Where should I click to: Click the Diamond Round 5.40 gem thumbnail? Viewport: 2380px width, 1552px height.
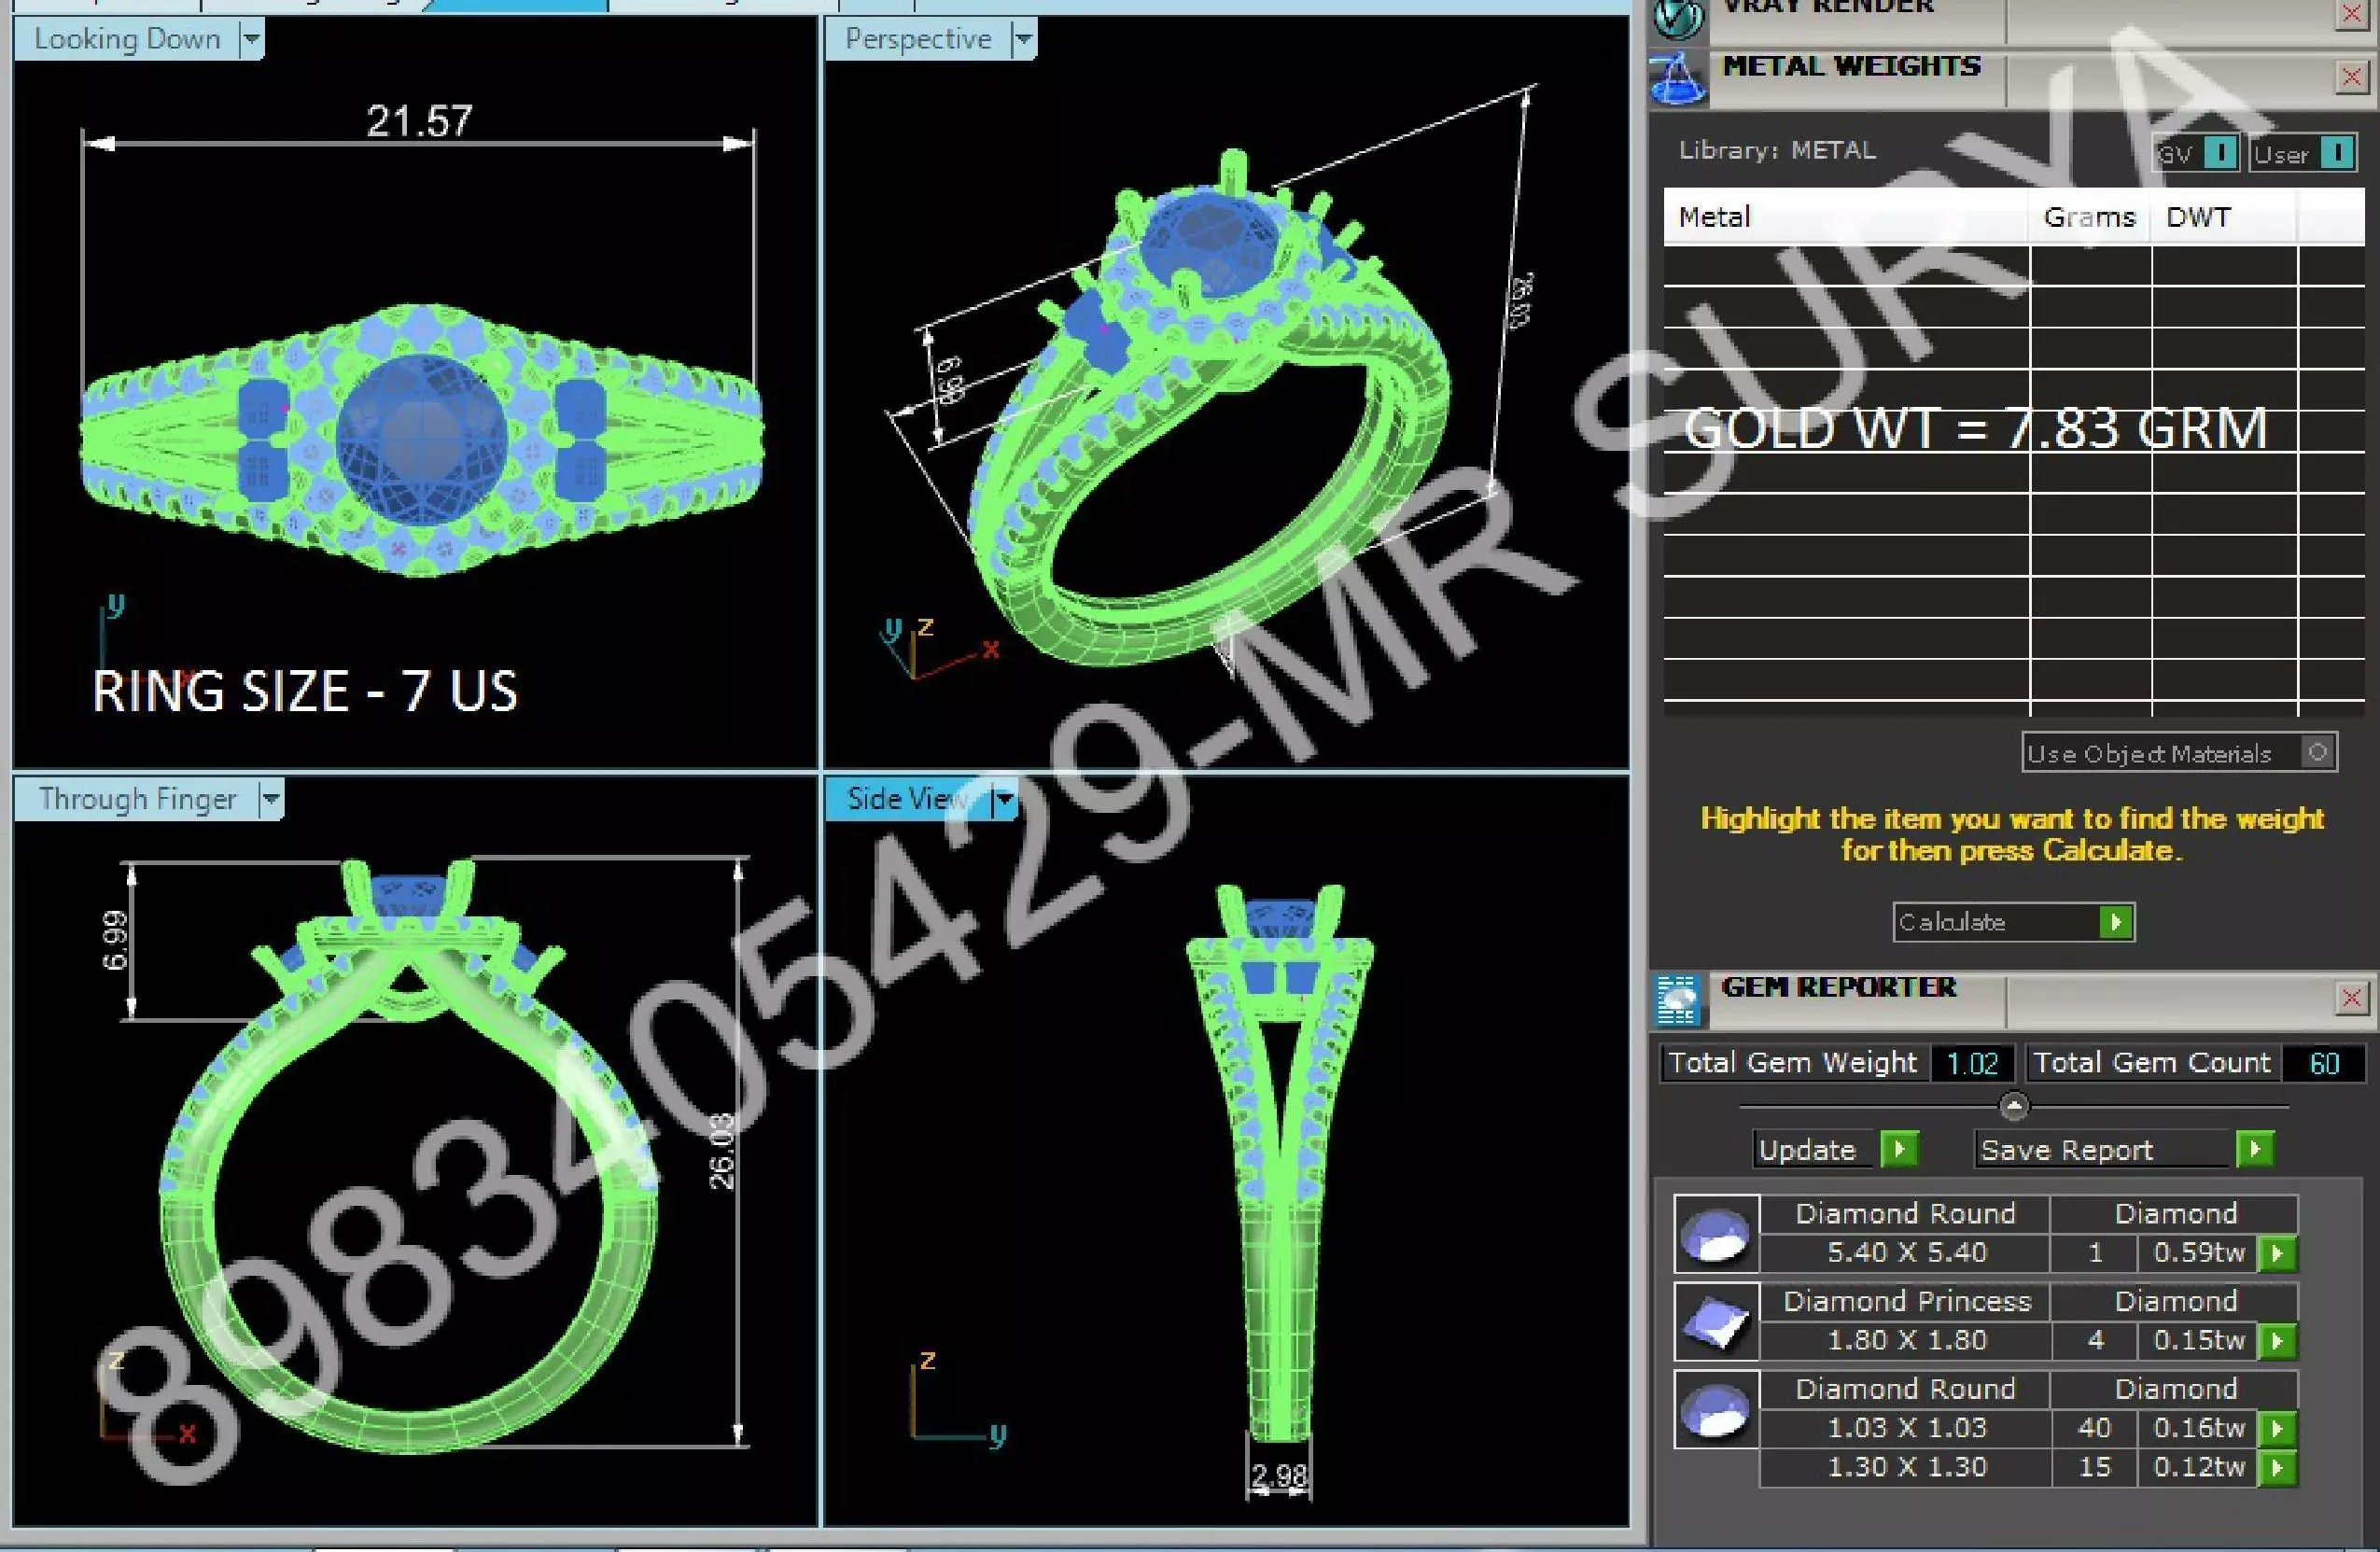coord(1716,1234)
